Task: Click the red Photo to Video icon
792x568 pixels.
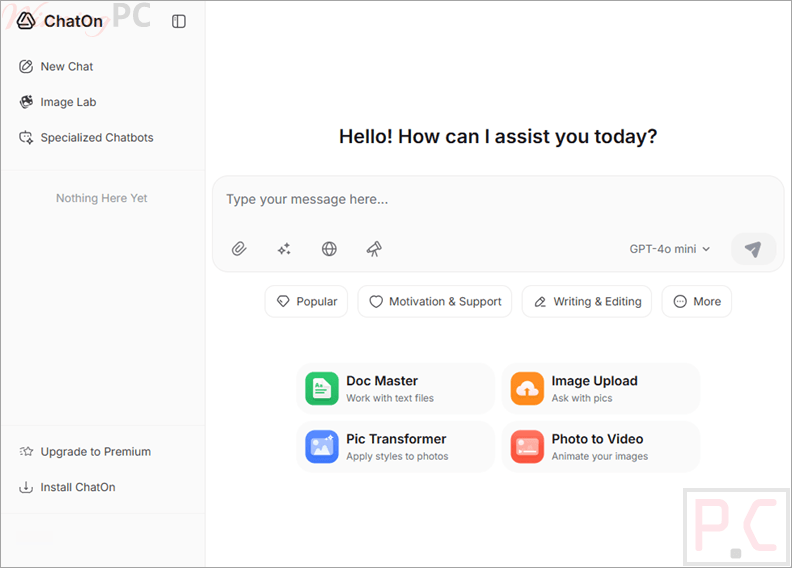Action: (x=527, y=447)
